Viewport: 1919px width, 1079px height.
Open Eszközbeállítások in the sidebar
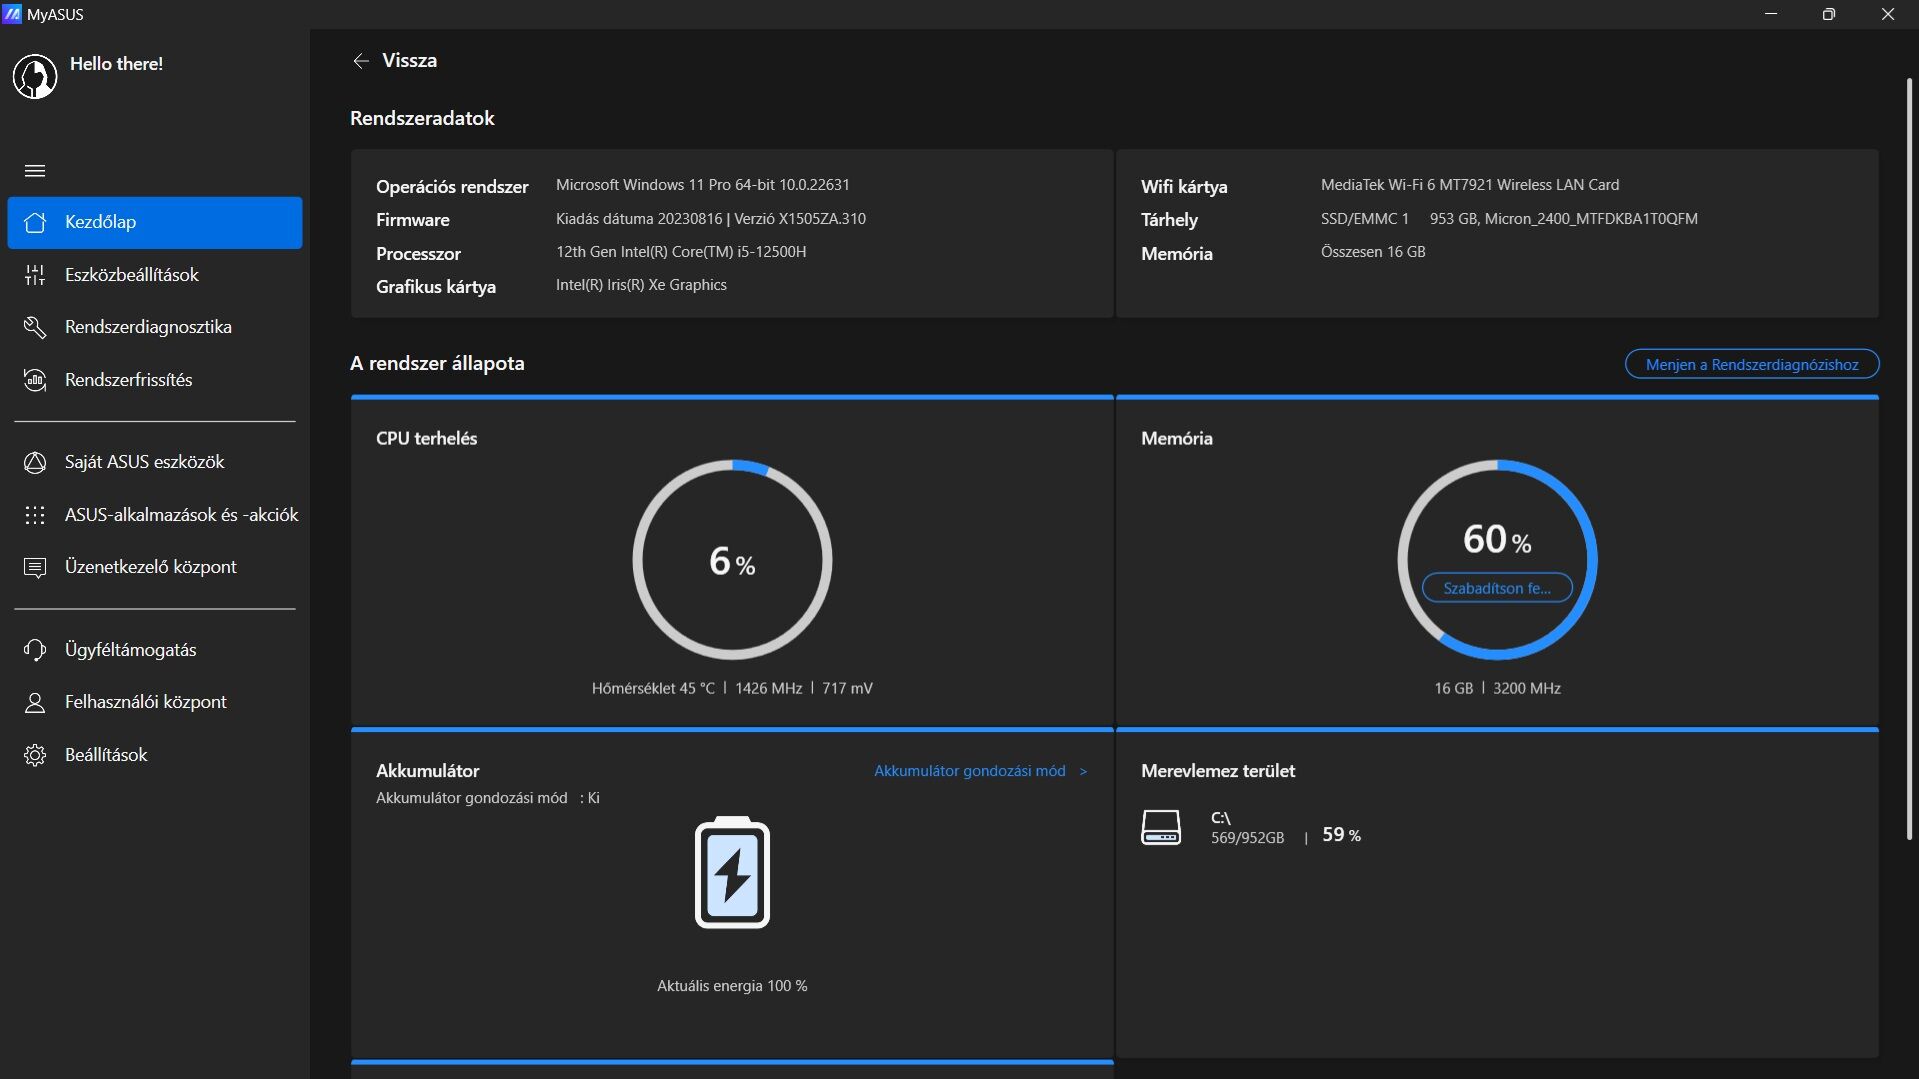[x=155, y=275]
